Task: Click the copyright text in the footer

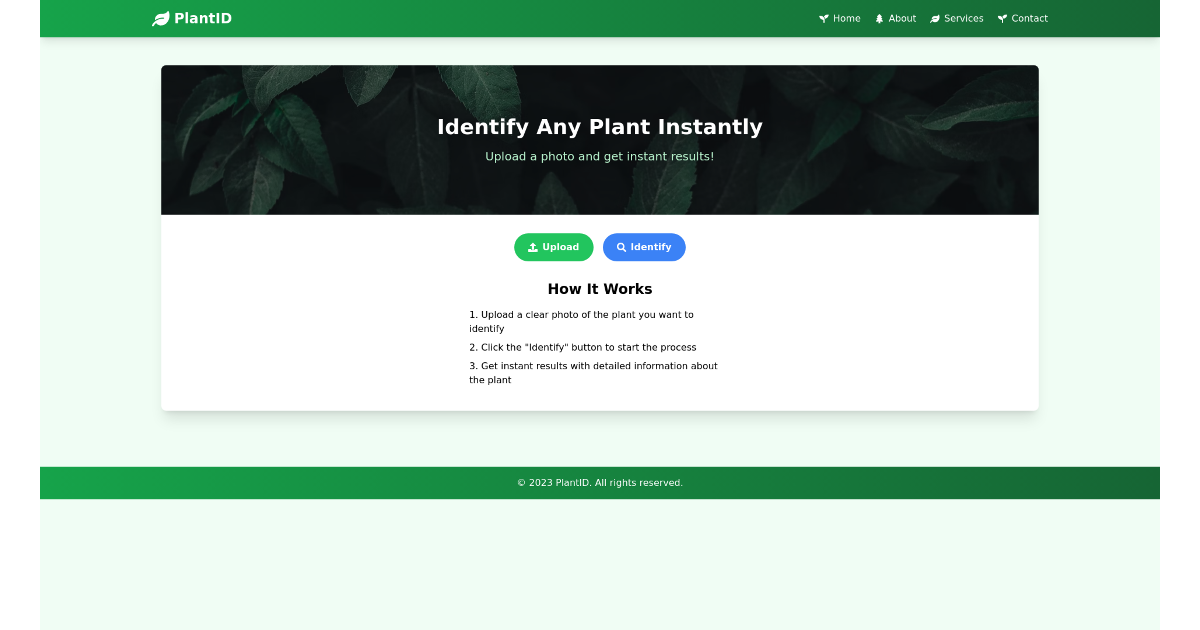Action: tap(599, 482)
